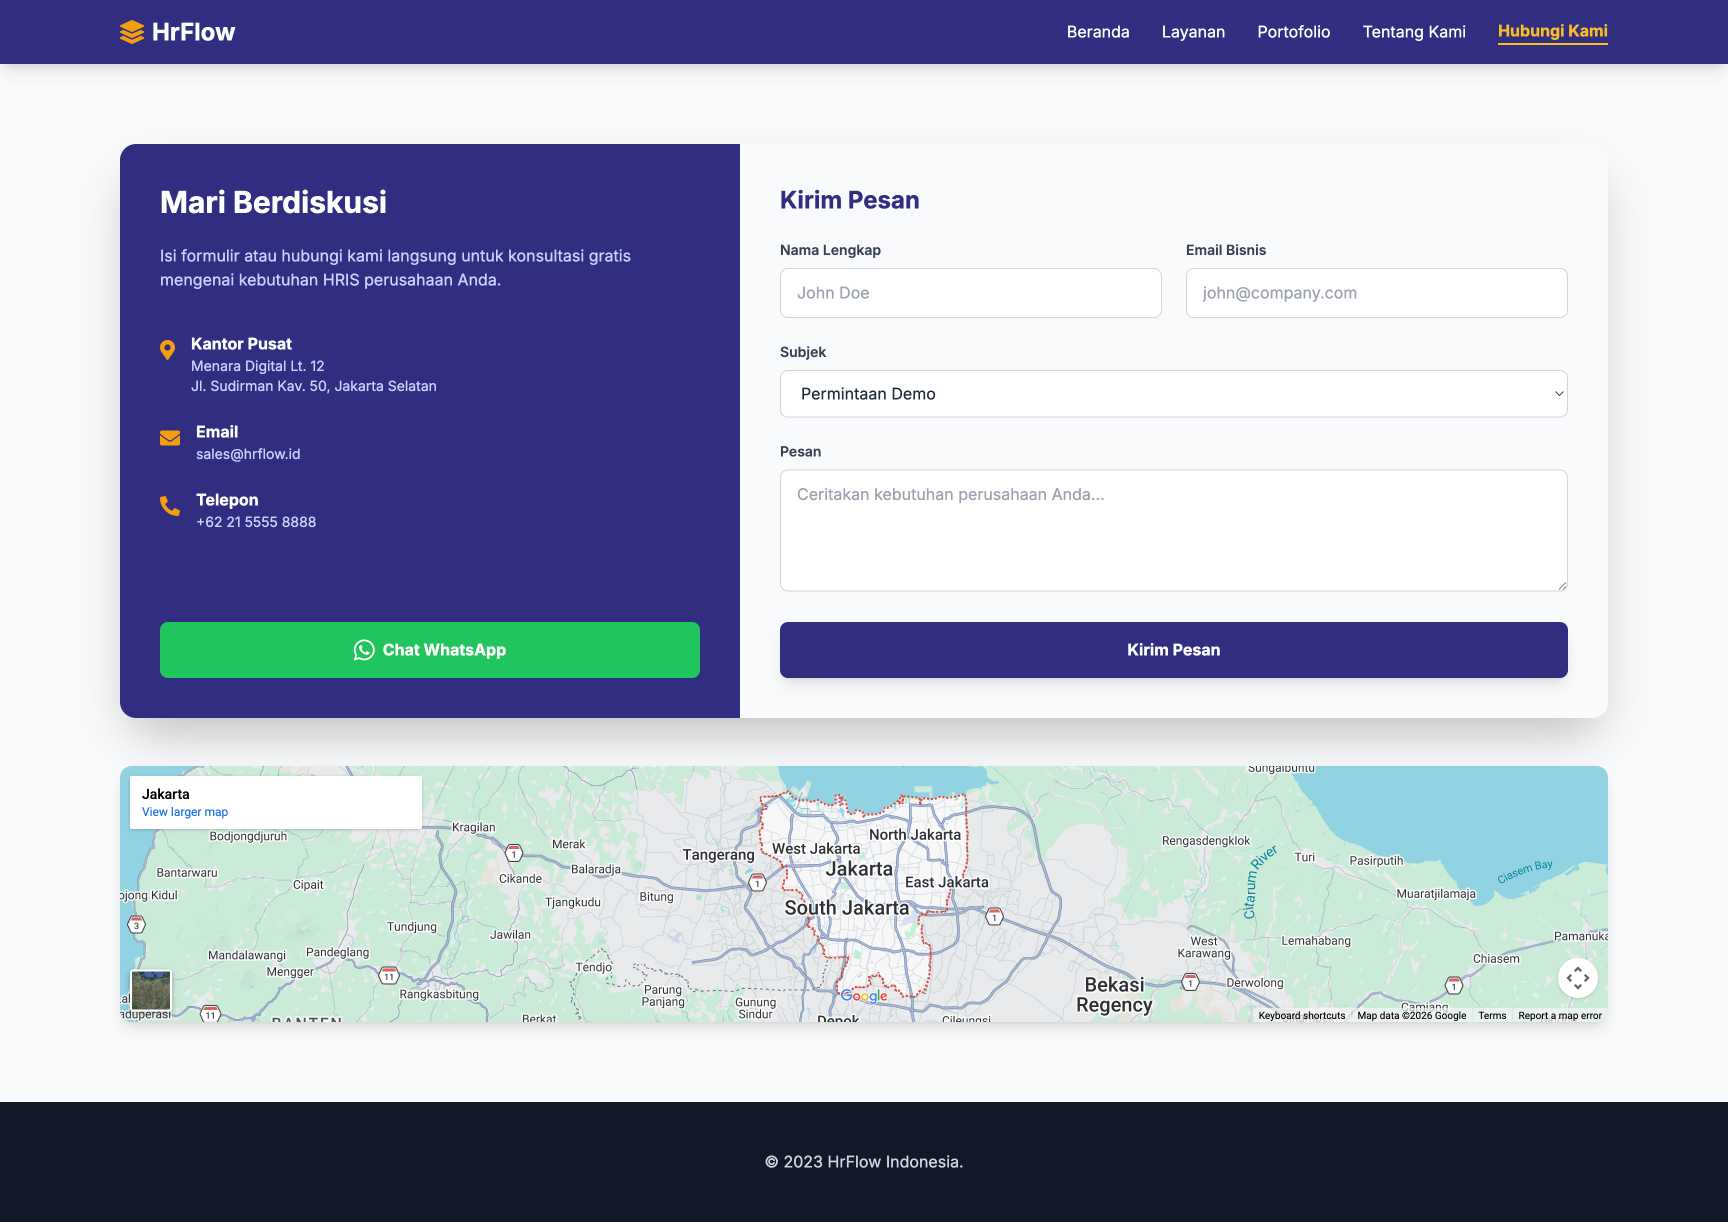Open the Tentang Kami page
Image resolution: width=1728 pixels, height=1222 pixels.
tap(1413, 32)
